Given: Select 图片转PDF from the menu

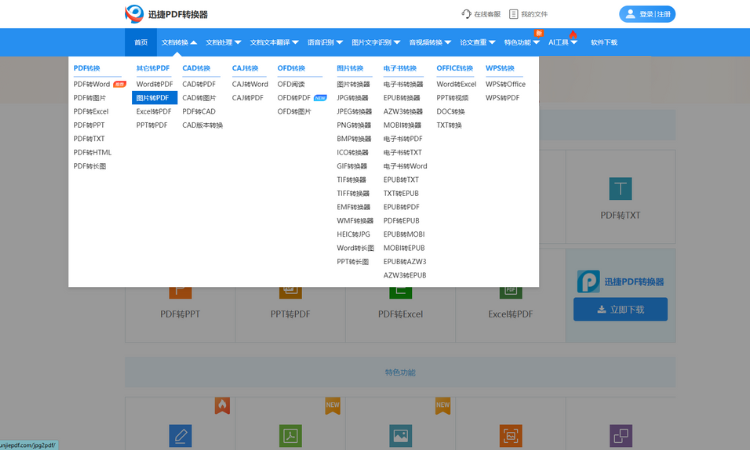Looking at the screenshot, I should coord(153,98).
